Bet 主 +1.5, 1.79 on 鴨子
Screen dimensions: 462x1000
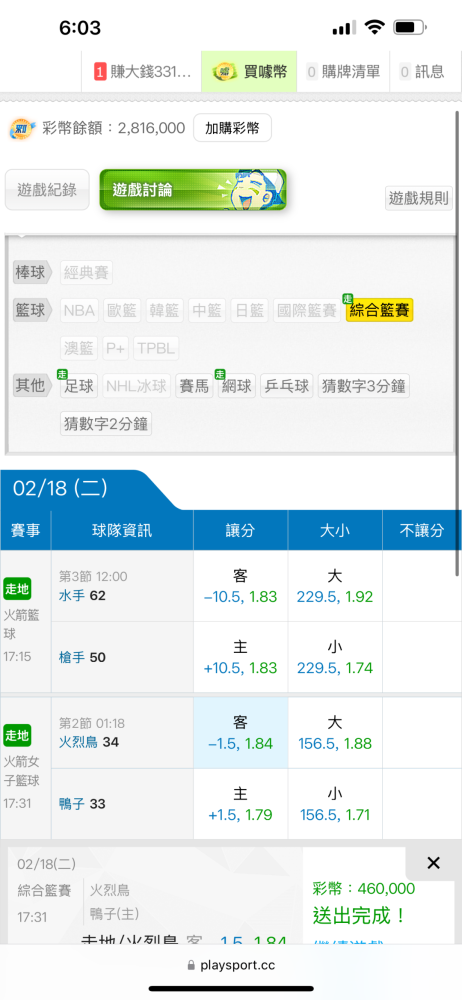tap(241, 804)
